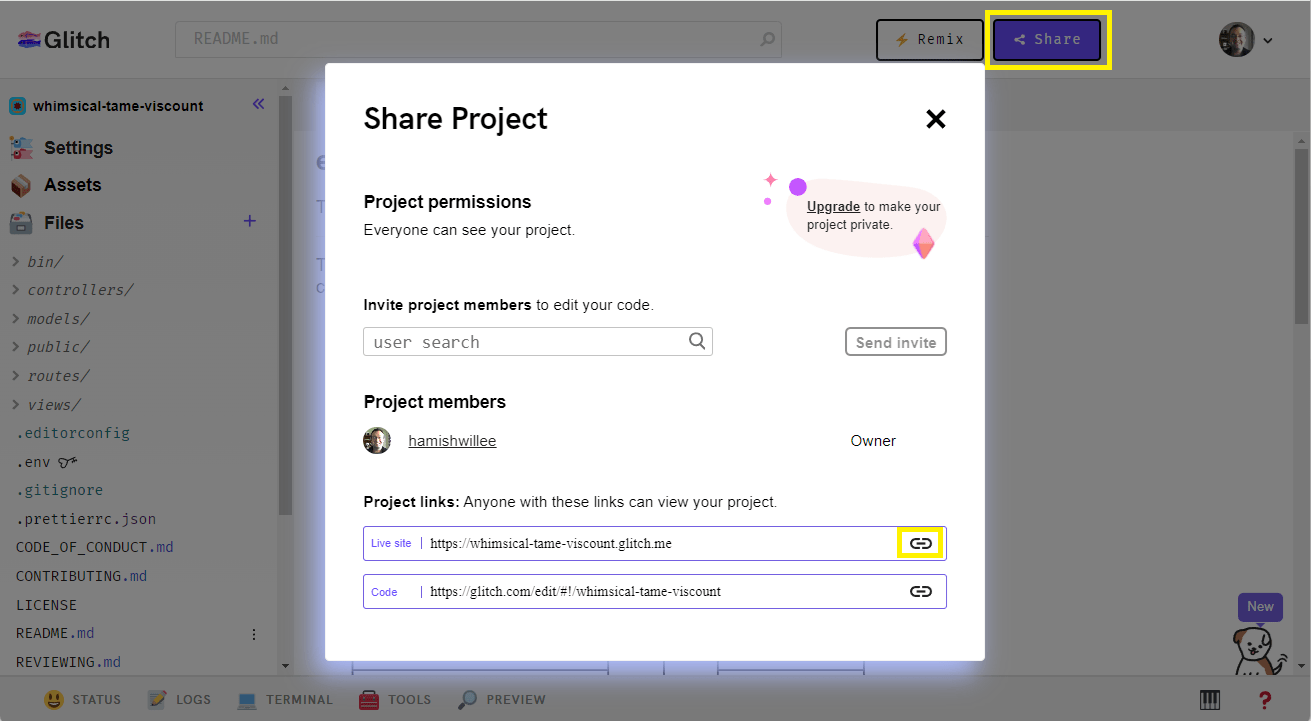The width and height of the screenshot is (1311, 721).
Task: Open the README.md options menu
Action: click(x=254, y=633)
